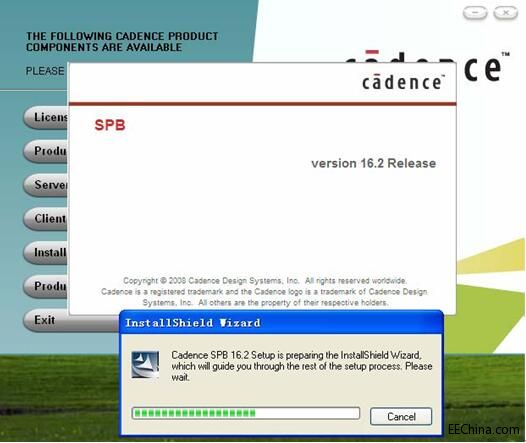Open the License button in the sidebar
Screen dimensions: 526x443
pyautogui.click(x=46, y=117)
